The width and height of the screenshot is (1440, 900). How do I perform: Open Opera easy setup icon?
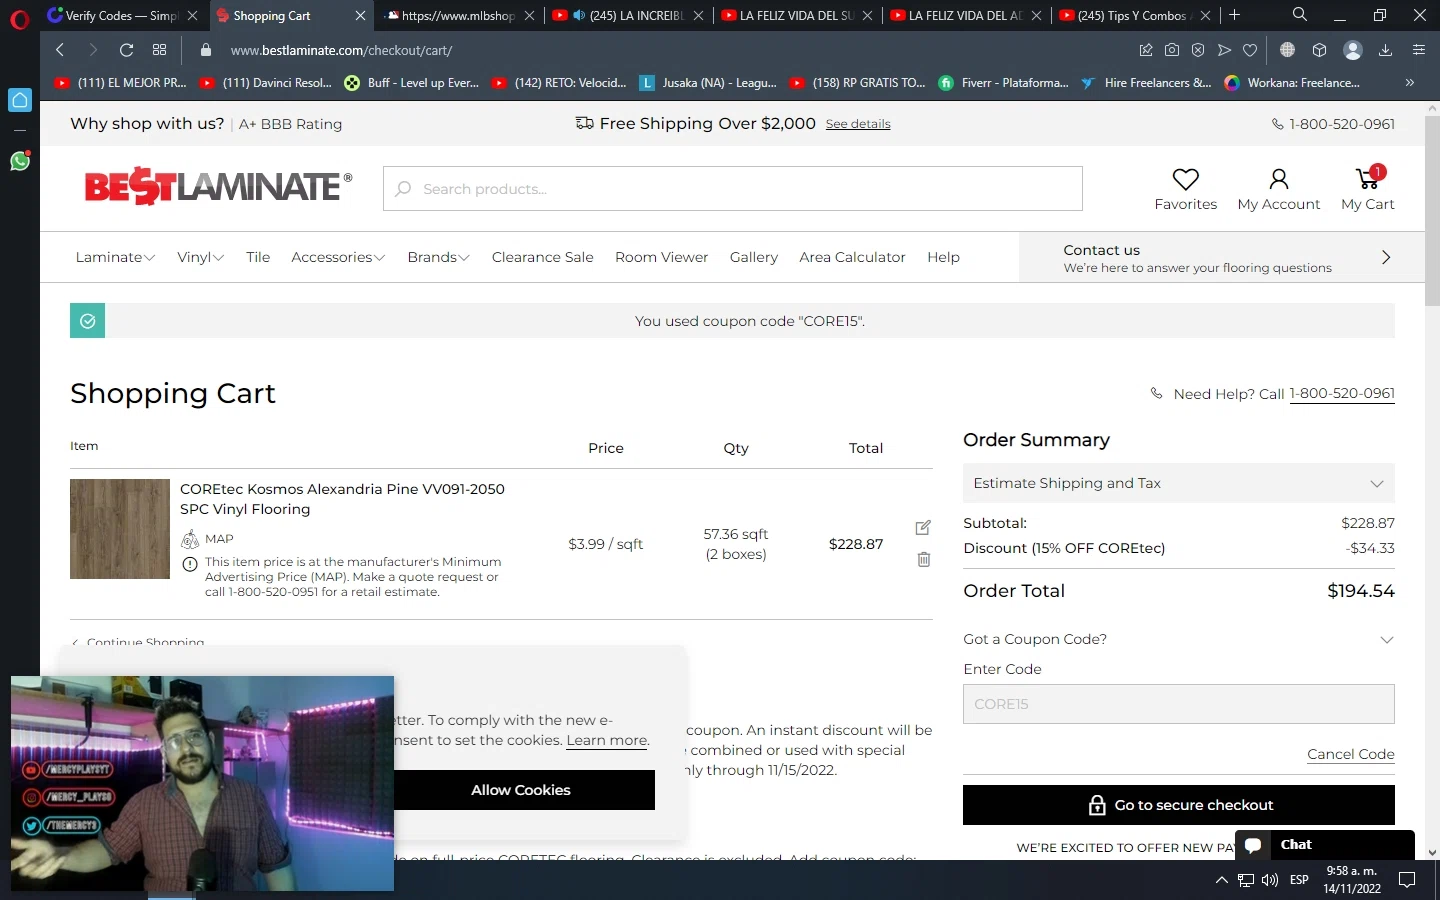click(x=1418, y=50)
